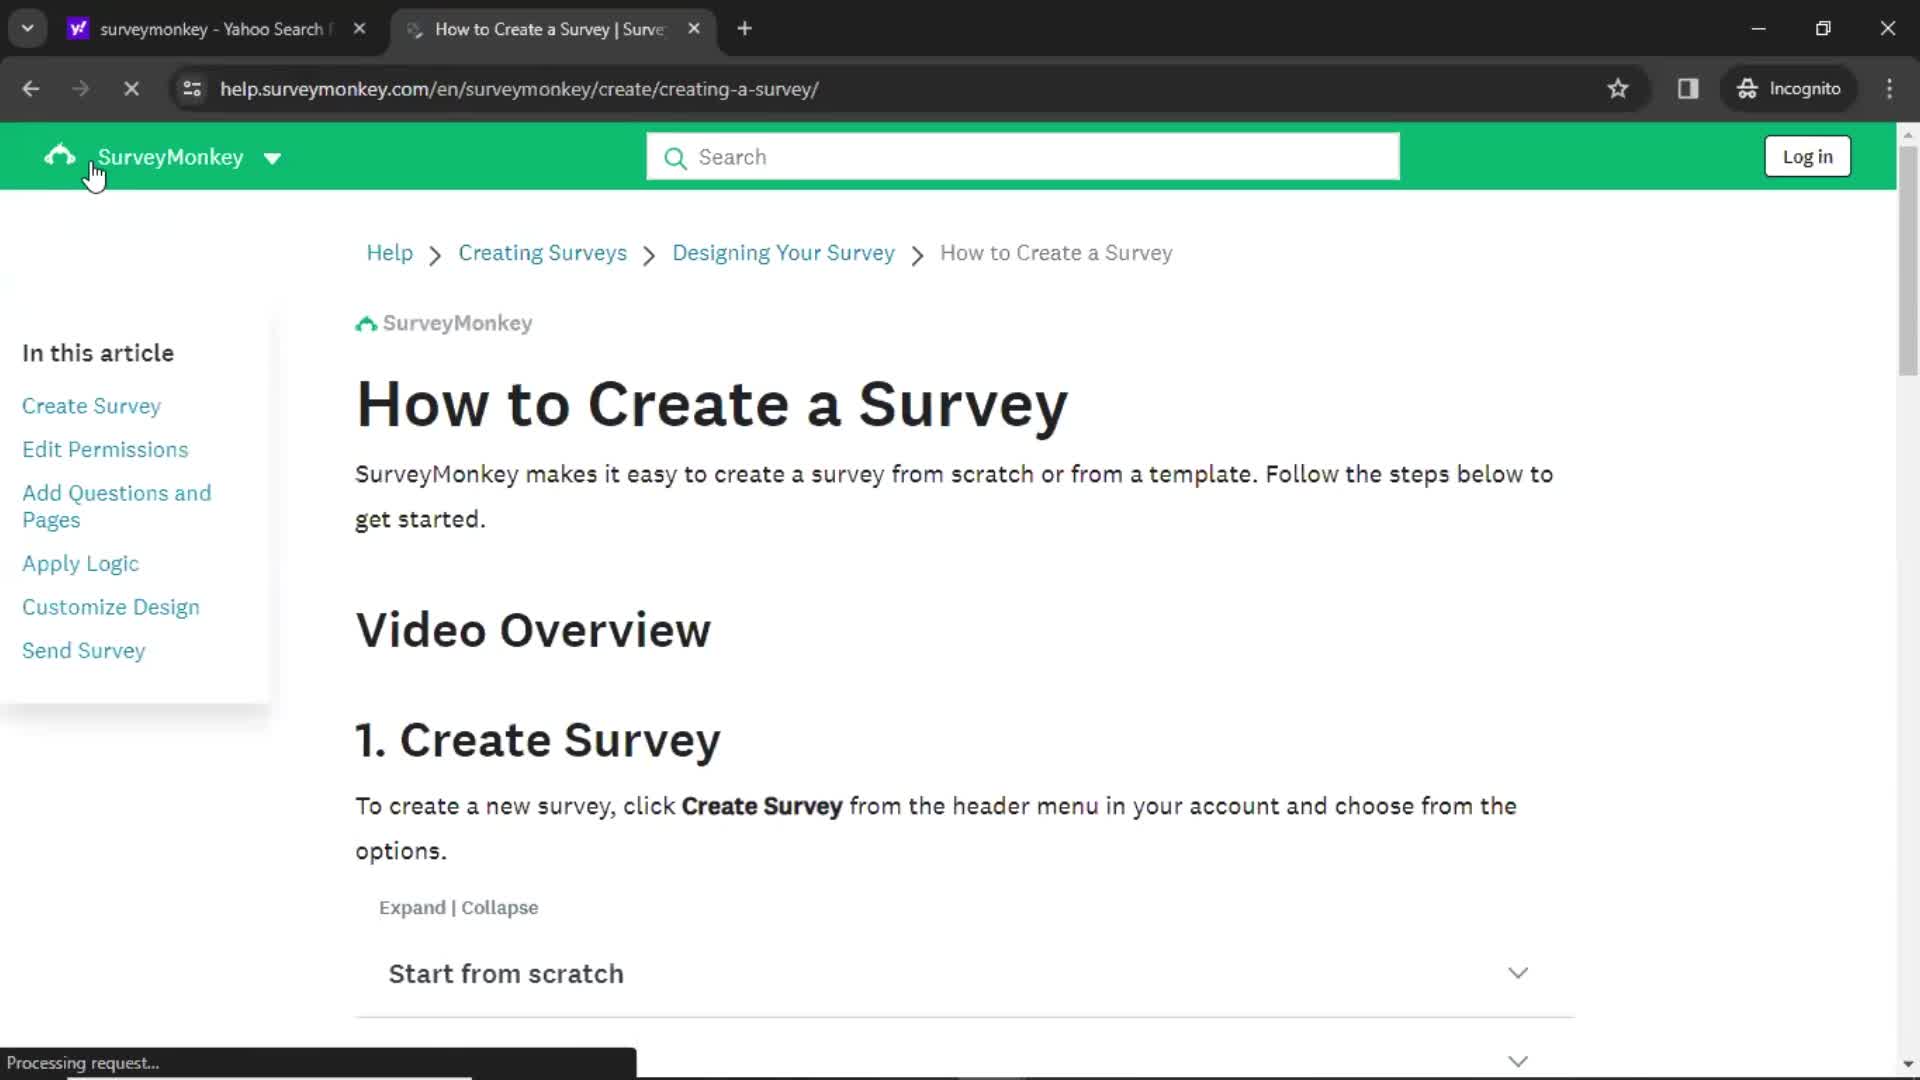
Task: Jump to Apply Logic section
Action: 80,564
